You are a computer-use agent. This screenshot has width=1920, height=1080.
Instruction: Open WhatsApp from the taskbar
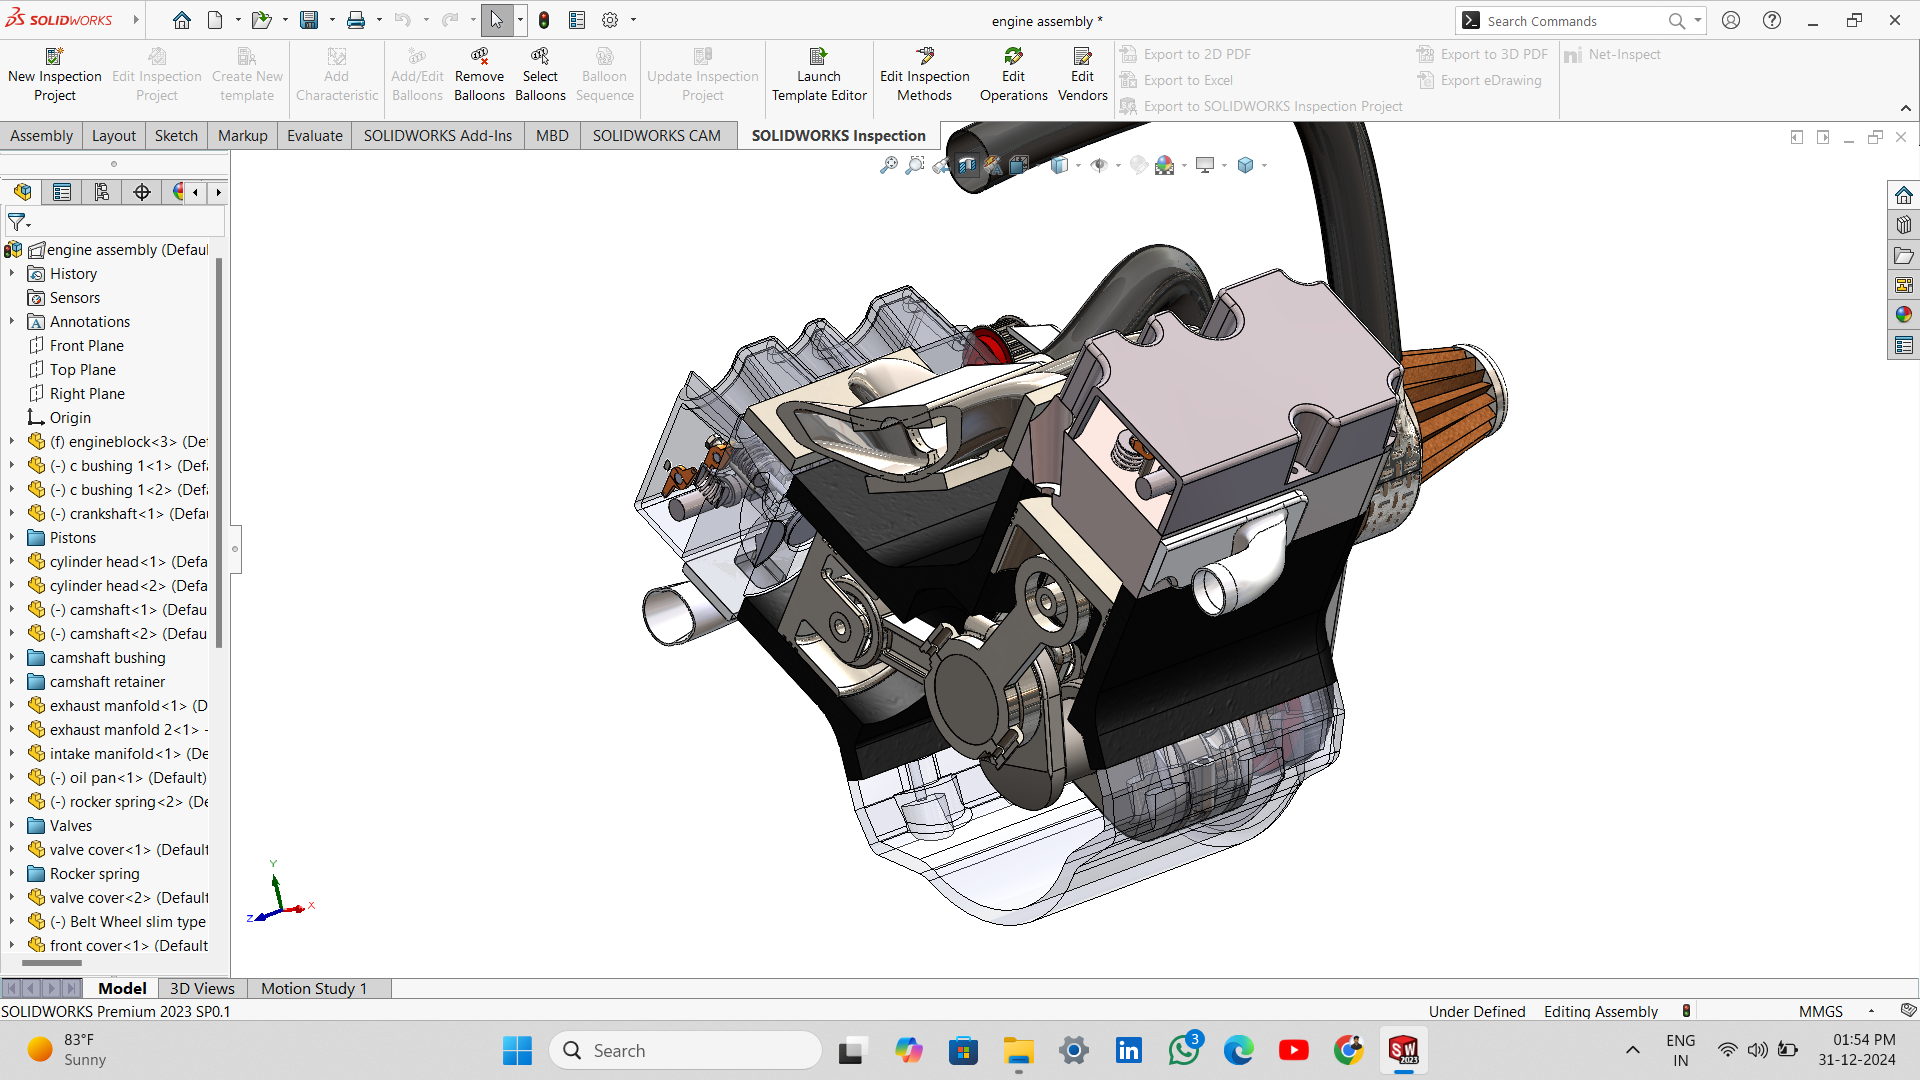(1184, 1050)
